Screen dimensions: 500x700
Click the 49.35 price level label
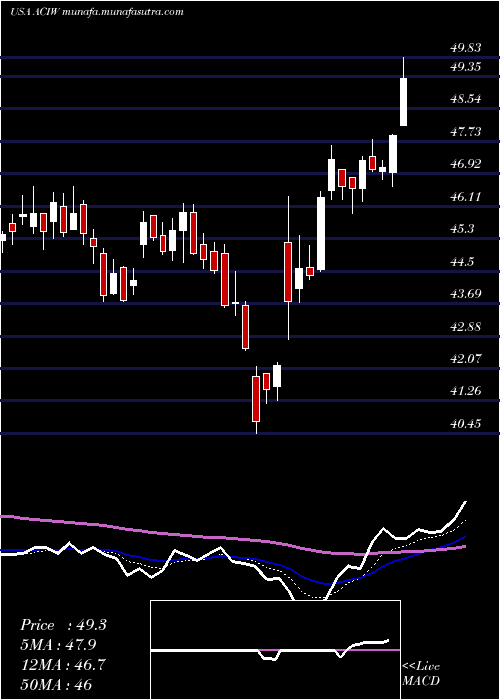[465, 67]
